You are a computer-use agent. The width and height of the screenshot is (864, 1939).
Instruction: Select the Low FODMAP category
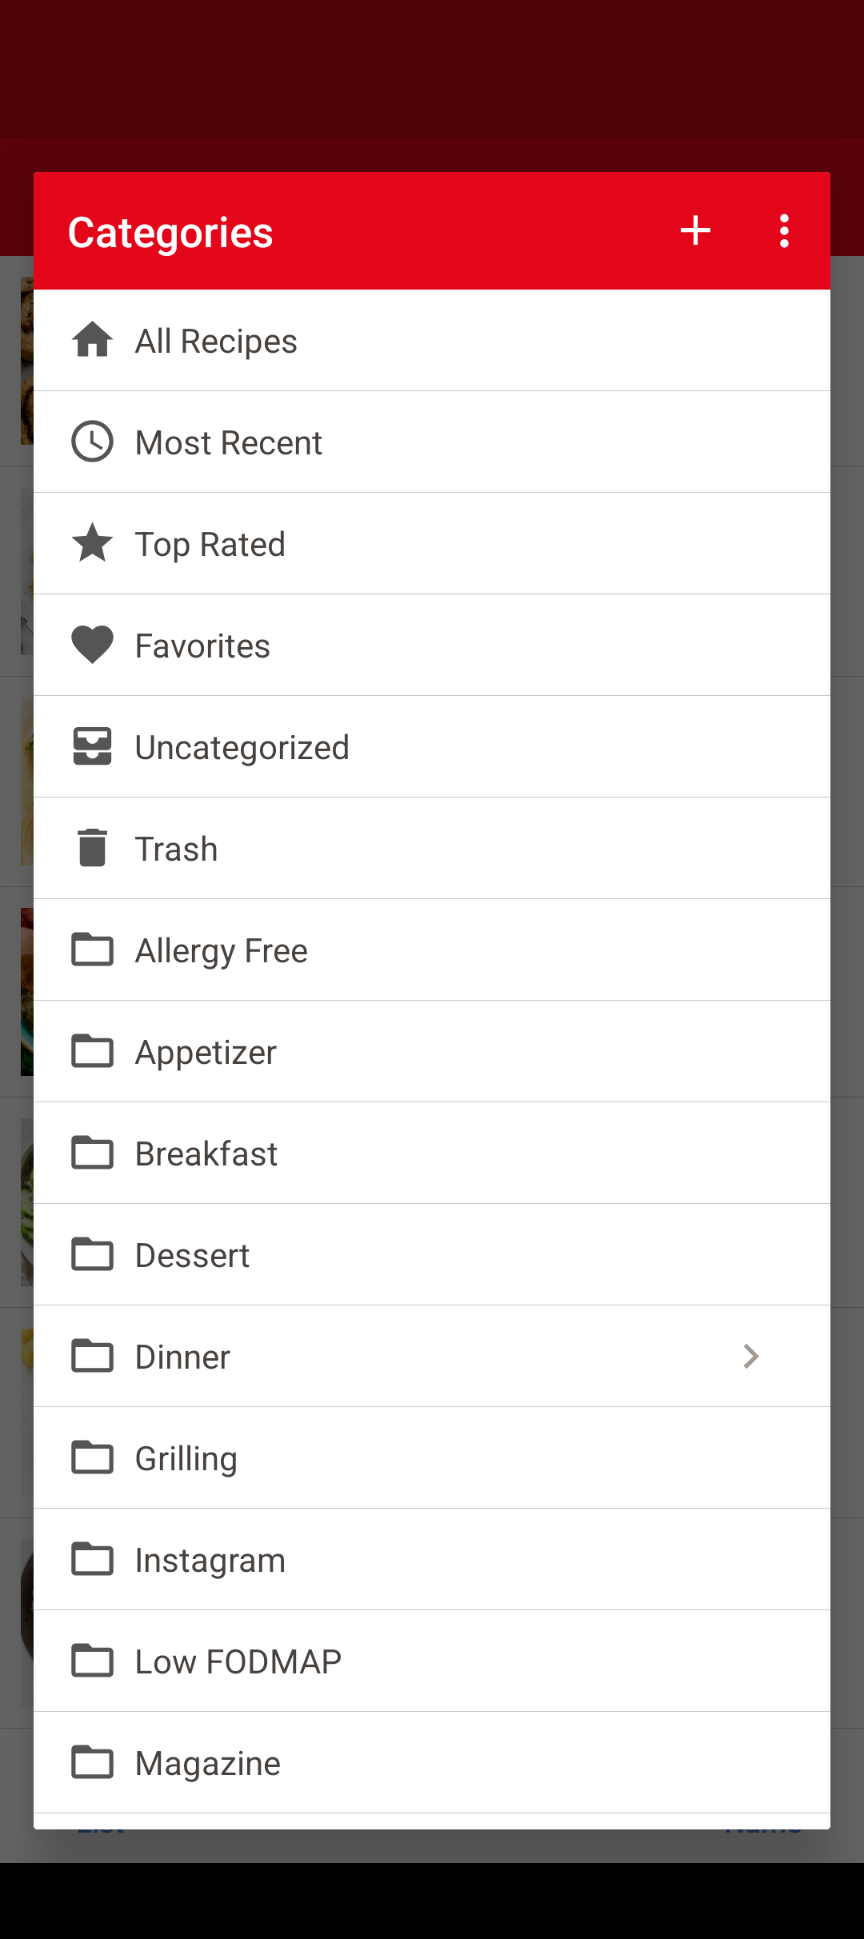click(238, 1661)
